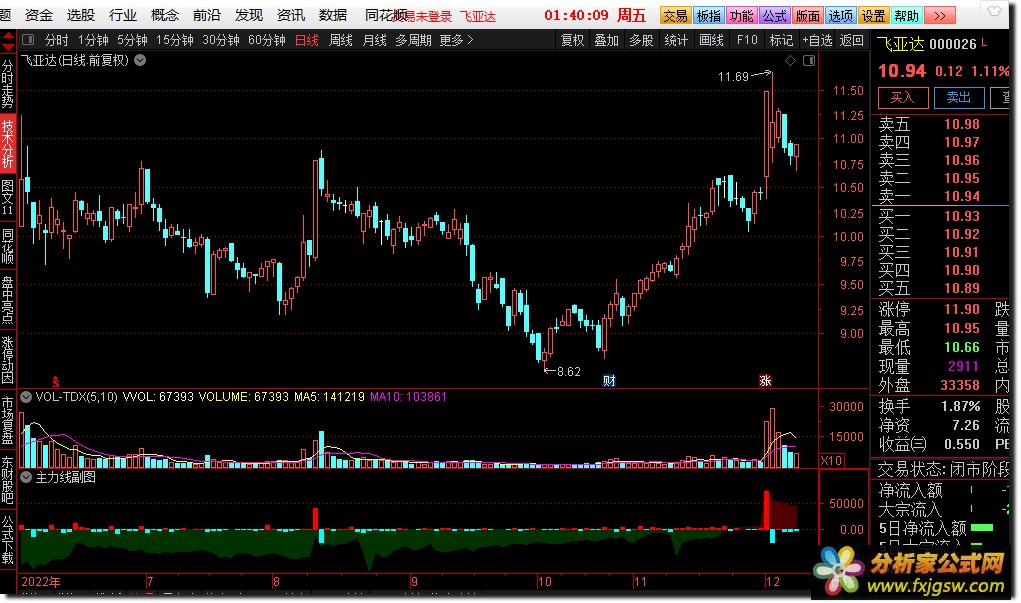Click the 画线 drawing tool
This screenshot has height=603, width=1021.
pyautogui.click(x=711, y=40)
